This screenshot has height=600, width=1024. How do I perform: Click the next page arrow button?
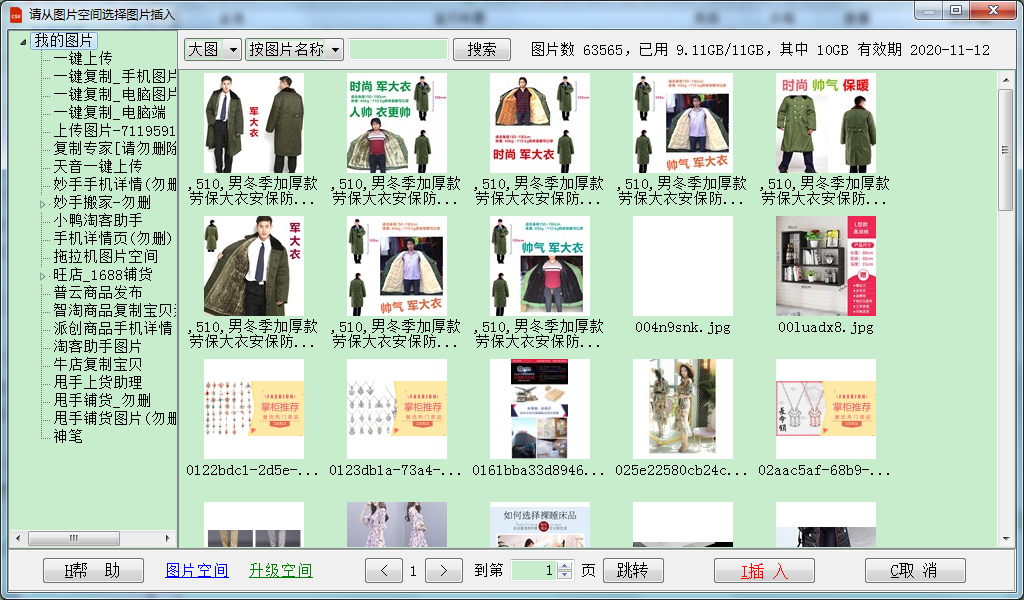443,571
